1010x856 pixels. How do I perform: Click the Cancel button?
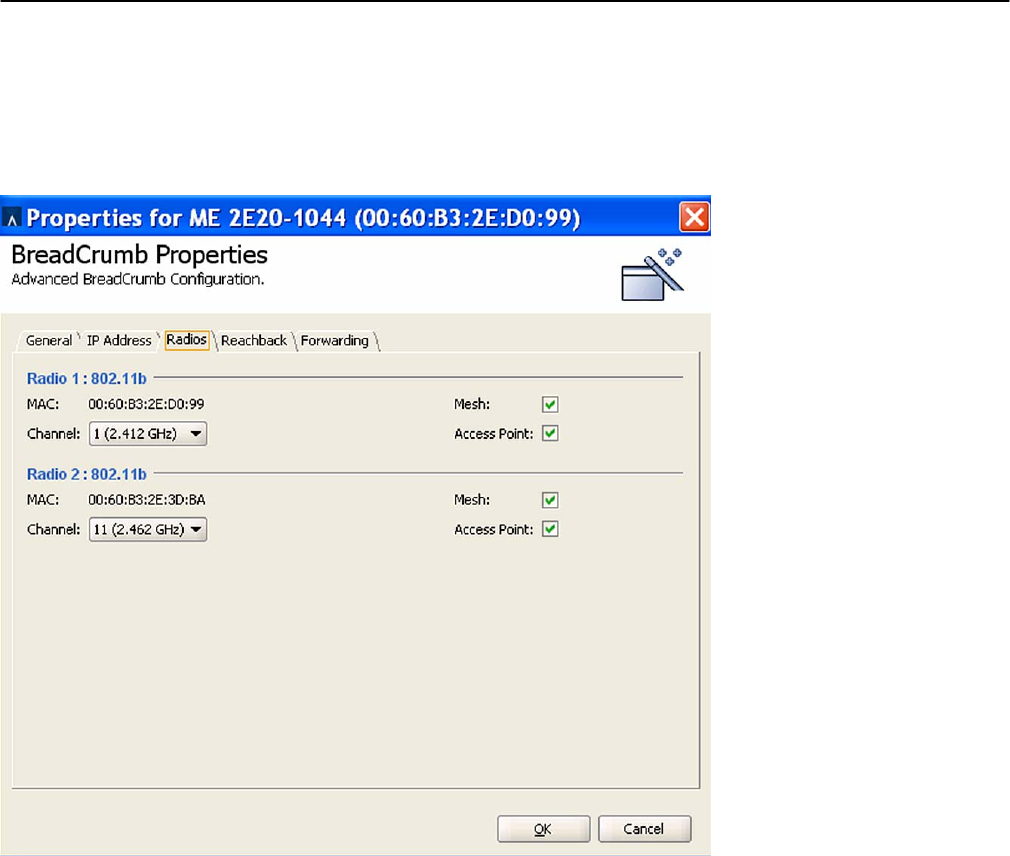(x=644, y=829)
